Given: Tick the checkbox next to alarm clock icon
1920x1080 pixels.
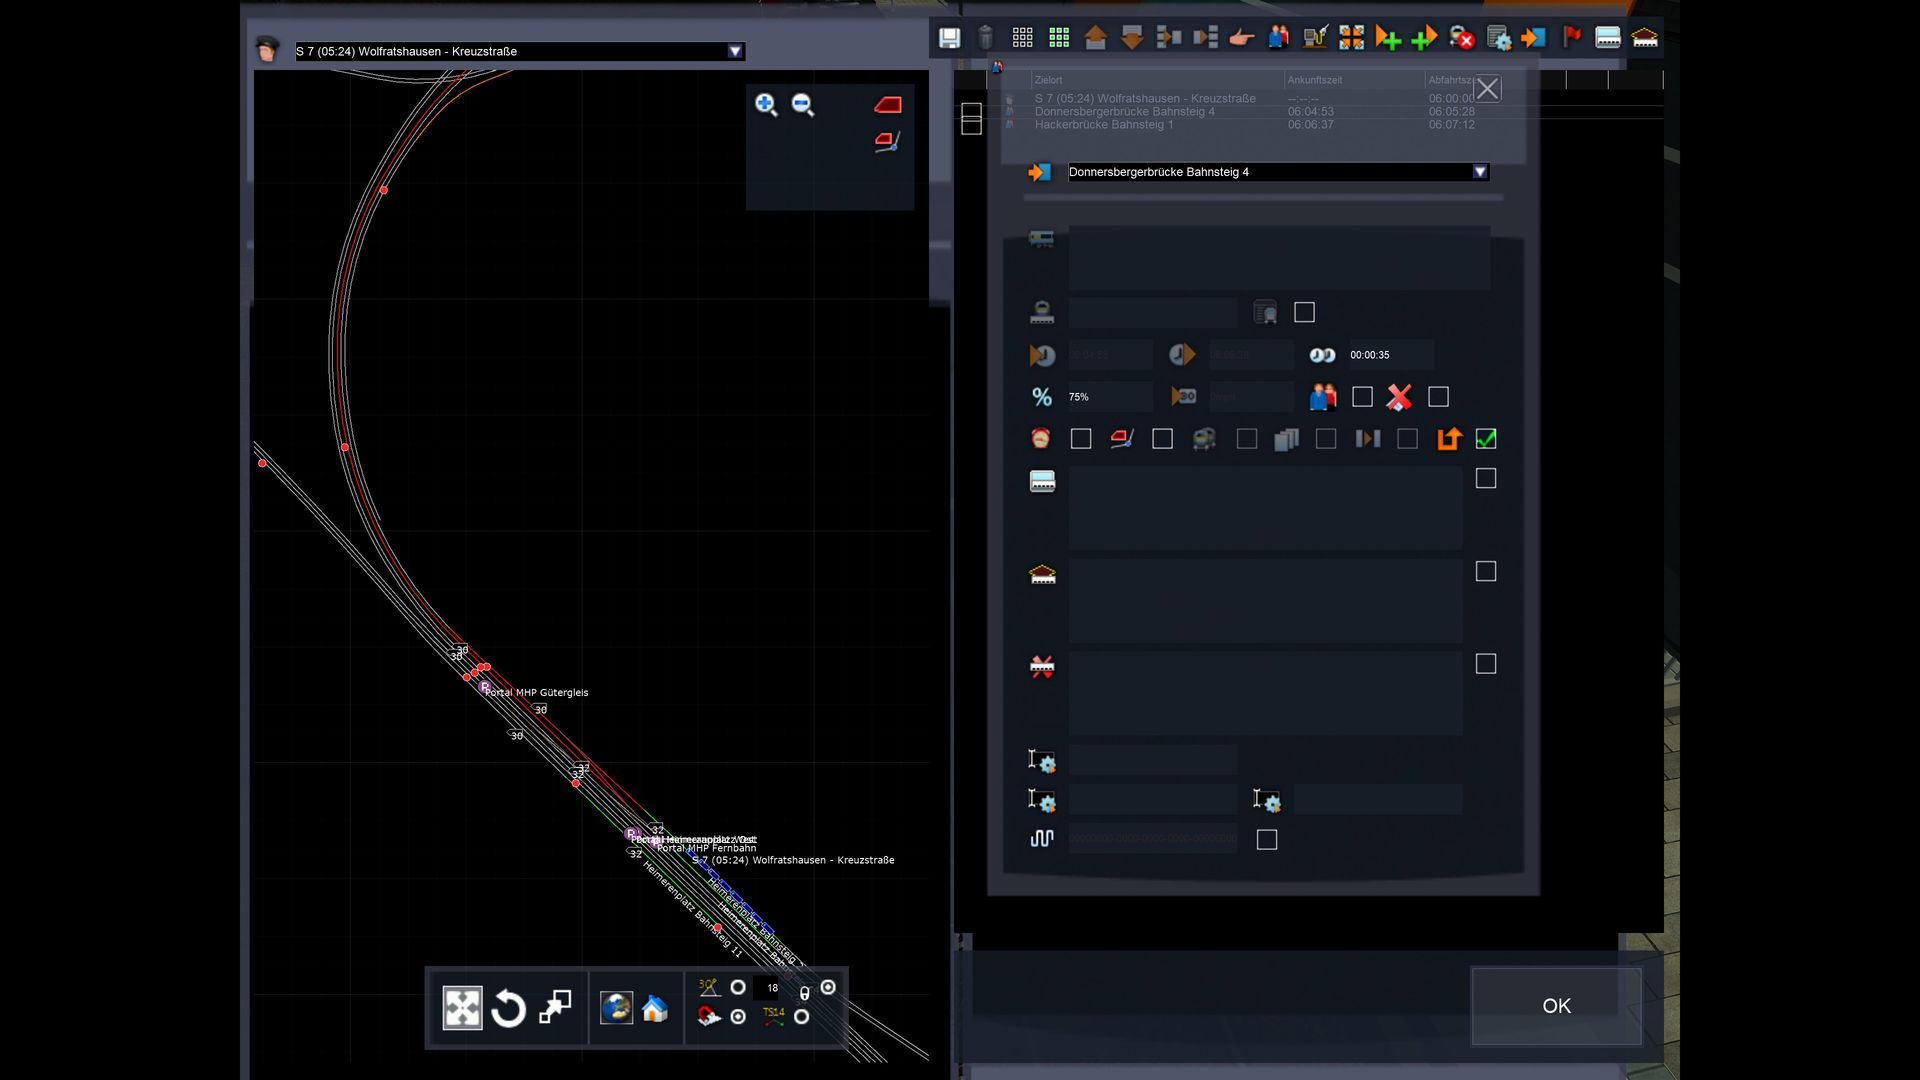Looking at the screenshot, I should tap(1081, 439).
